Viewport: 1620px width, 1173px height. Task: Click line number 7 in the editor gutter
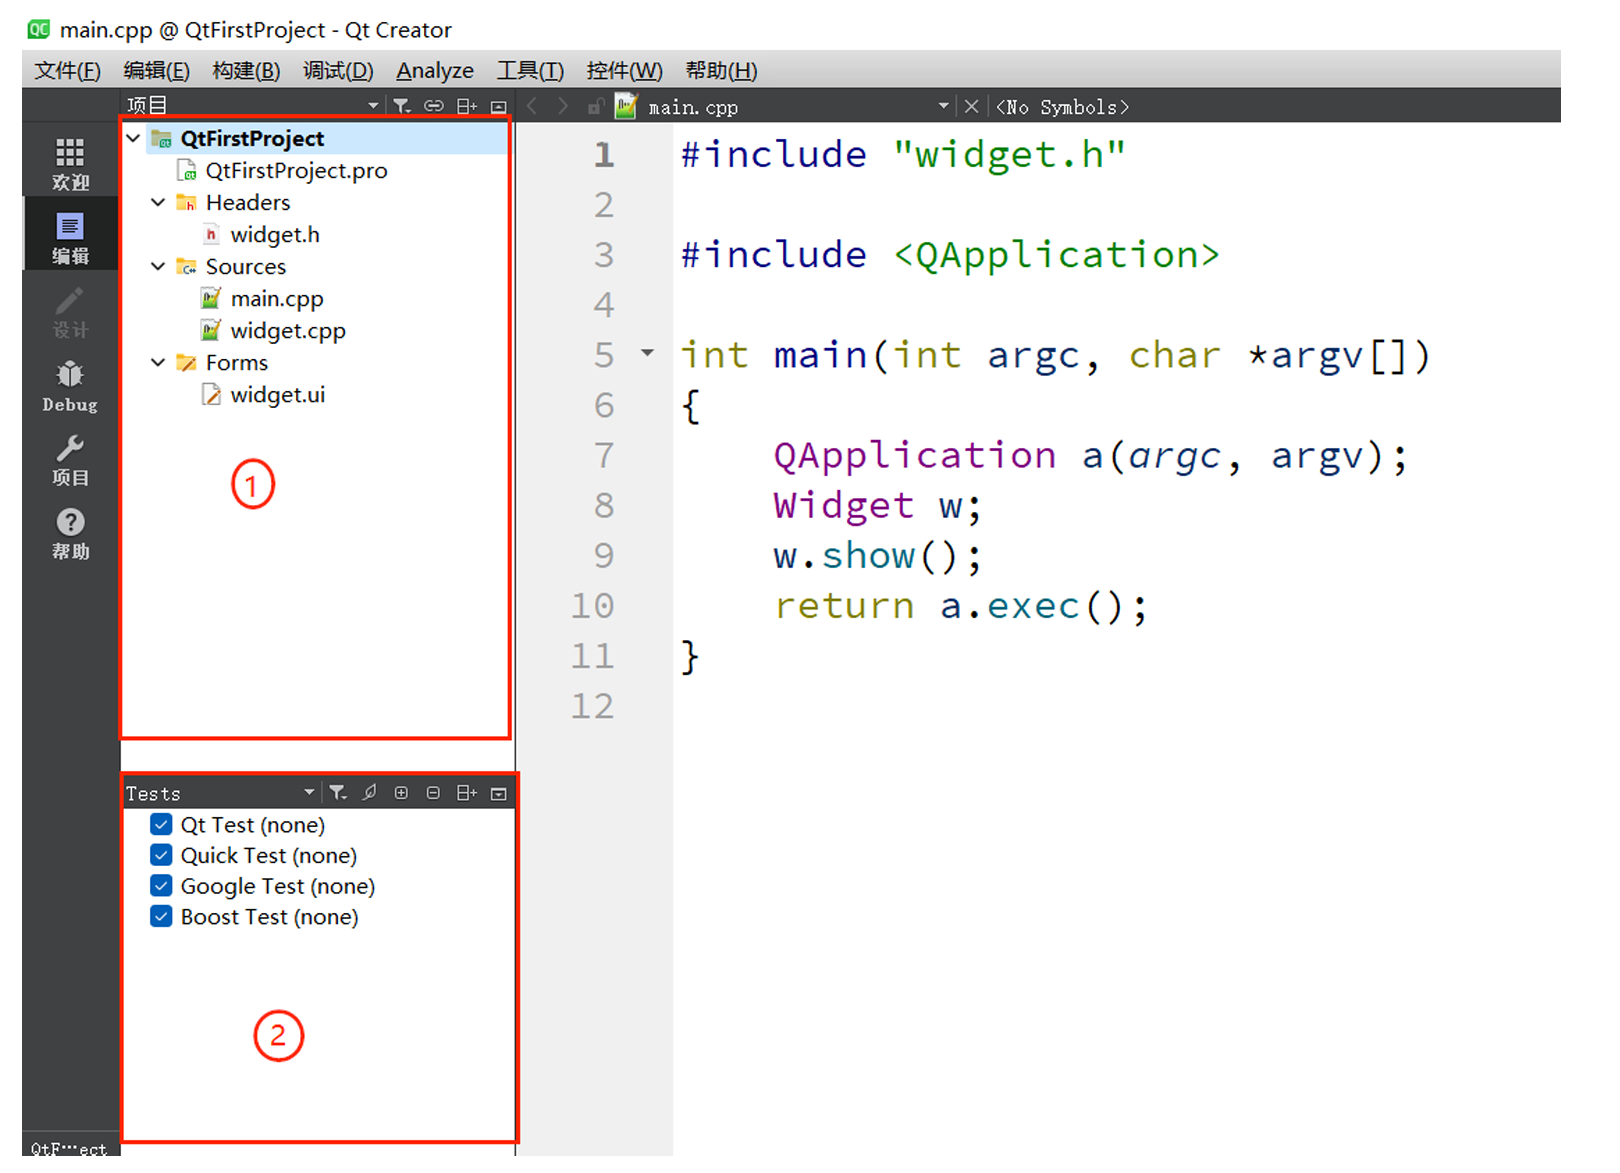604,455
